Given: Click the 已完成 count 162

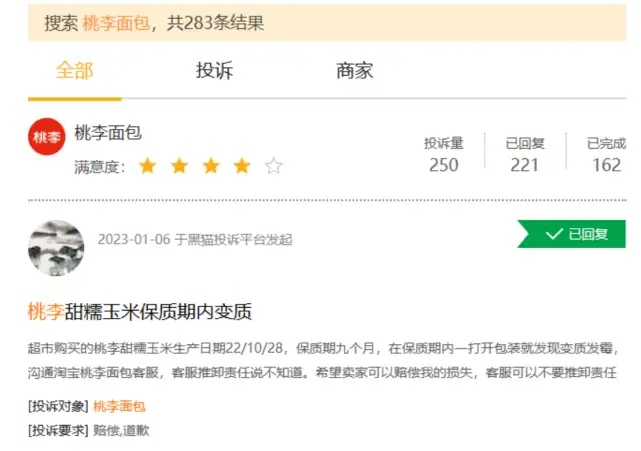Looking at the screenshot, I should click(x=607, y=165).
